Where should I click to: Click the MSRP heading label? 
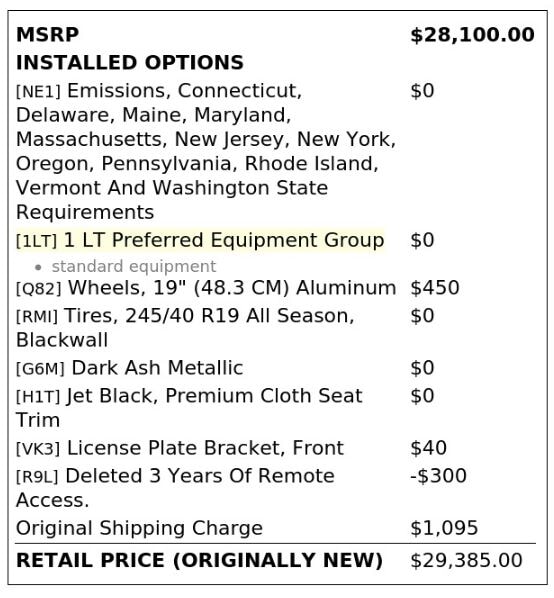(47, 35)
